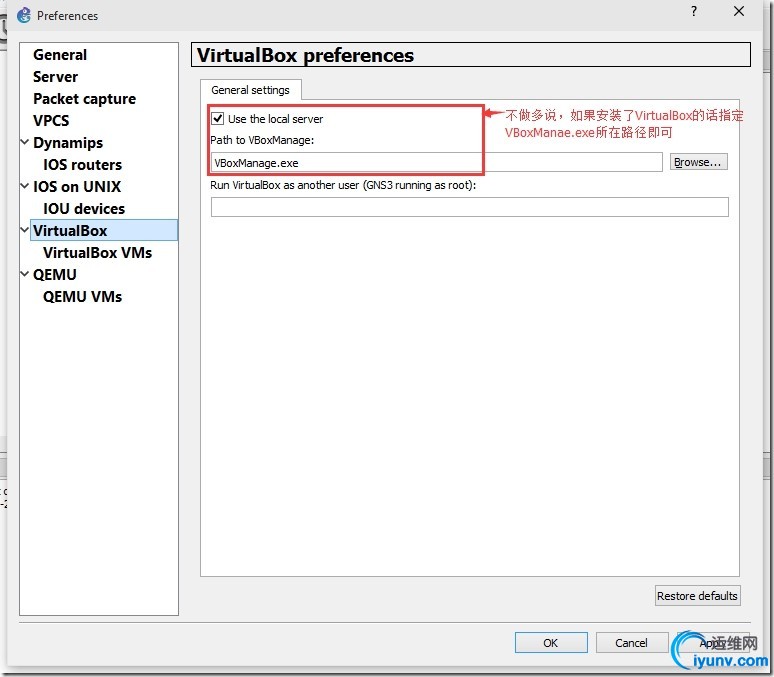Browse for the VBoxManage executable

click(x=698, y=162)
